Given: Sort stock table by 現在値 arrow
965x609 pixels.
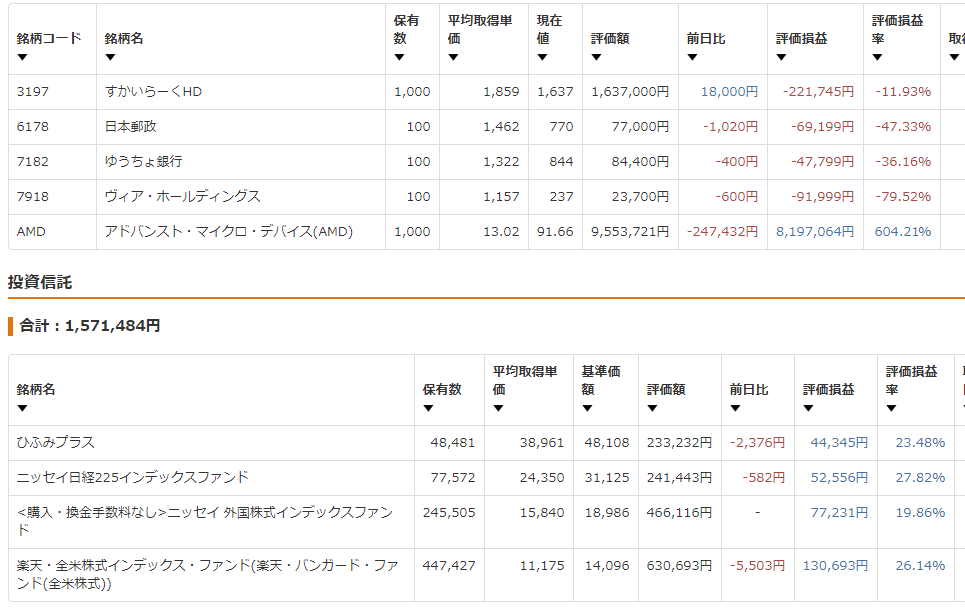Looking at the screenshot, I should 542,57.
